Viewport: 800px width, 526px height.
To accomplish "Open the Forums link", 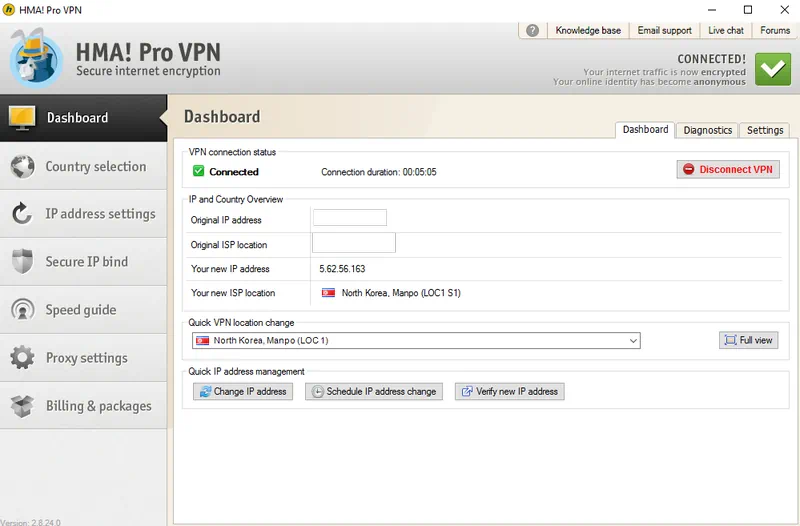I will [774, 31].
